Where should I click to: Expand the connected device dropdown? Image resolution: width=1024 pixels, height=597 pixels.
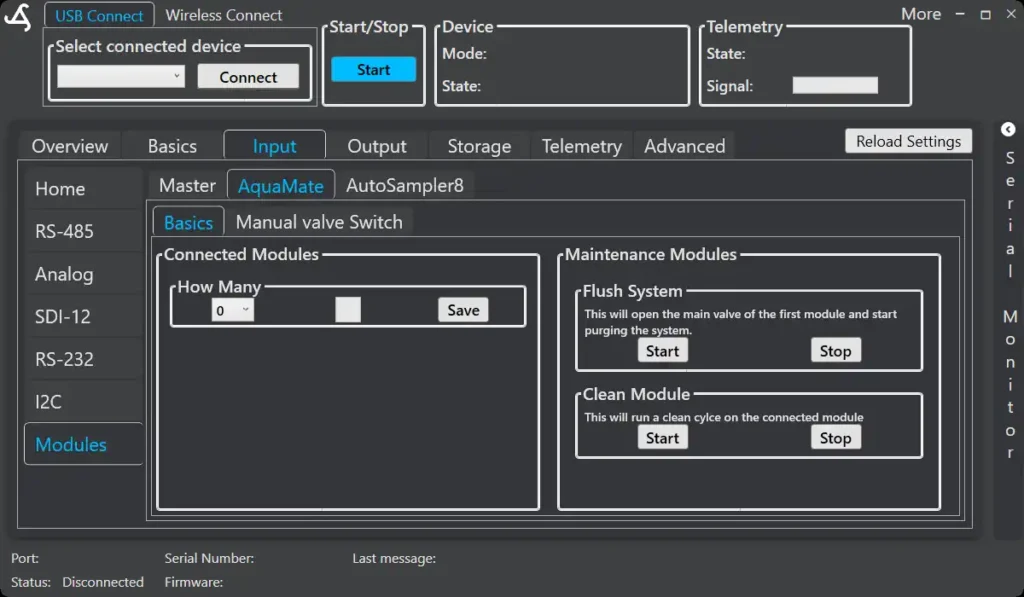(121, 76)
